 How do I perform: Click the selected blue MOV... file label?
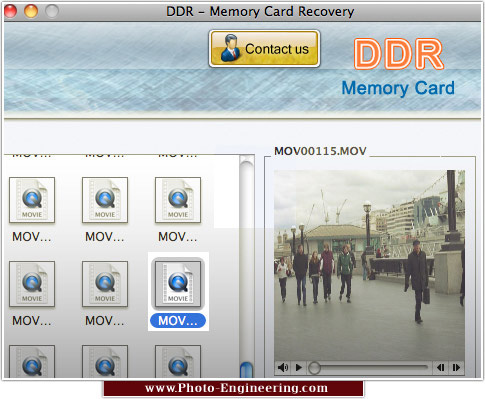pos(178,321)
